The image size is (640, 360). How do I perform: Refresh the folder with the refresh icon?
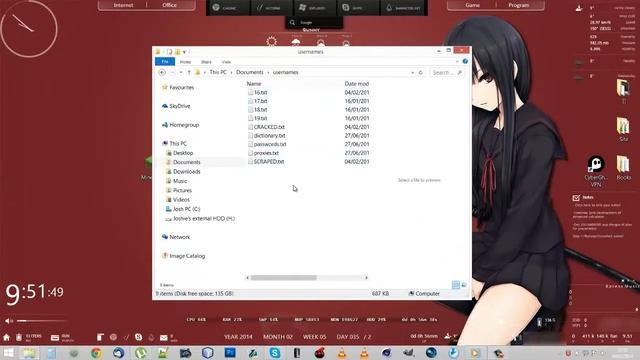coord(420,73)
